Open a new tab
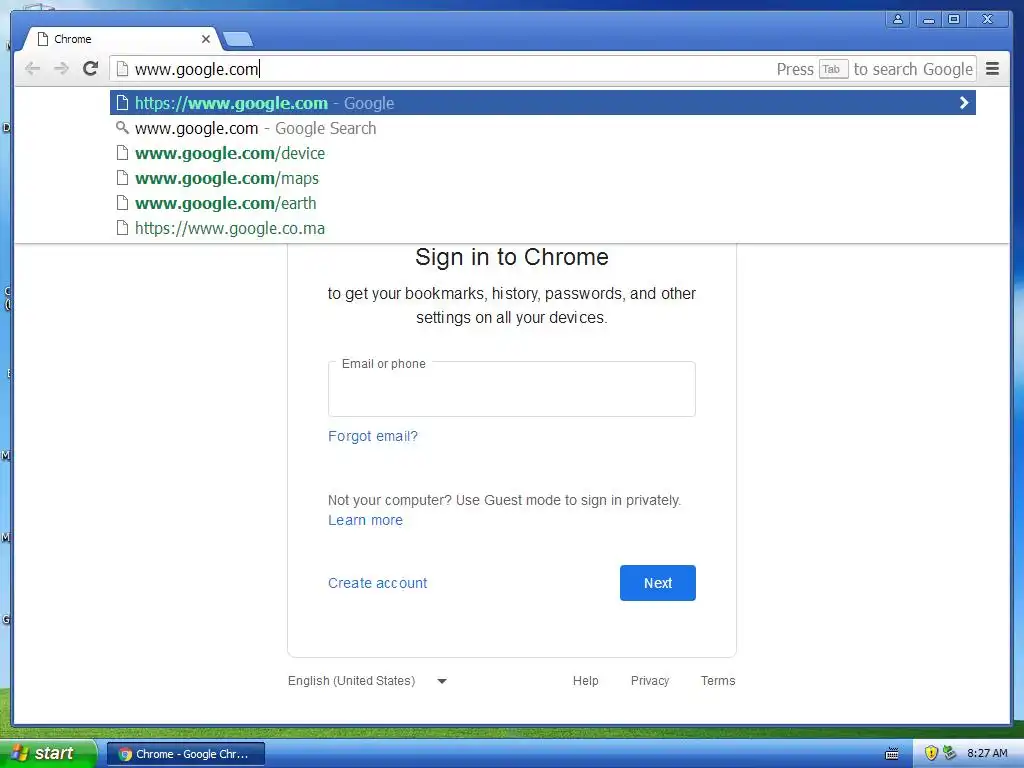The height and width of the screenshot is (768, 1024). coord(238,40)
